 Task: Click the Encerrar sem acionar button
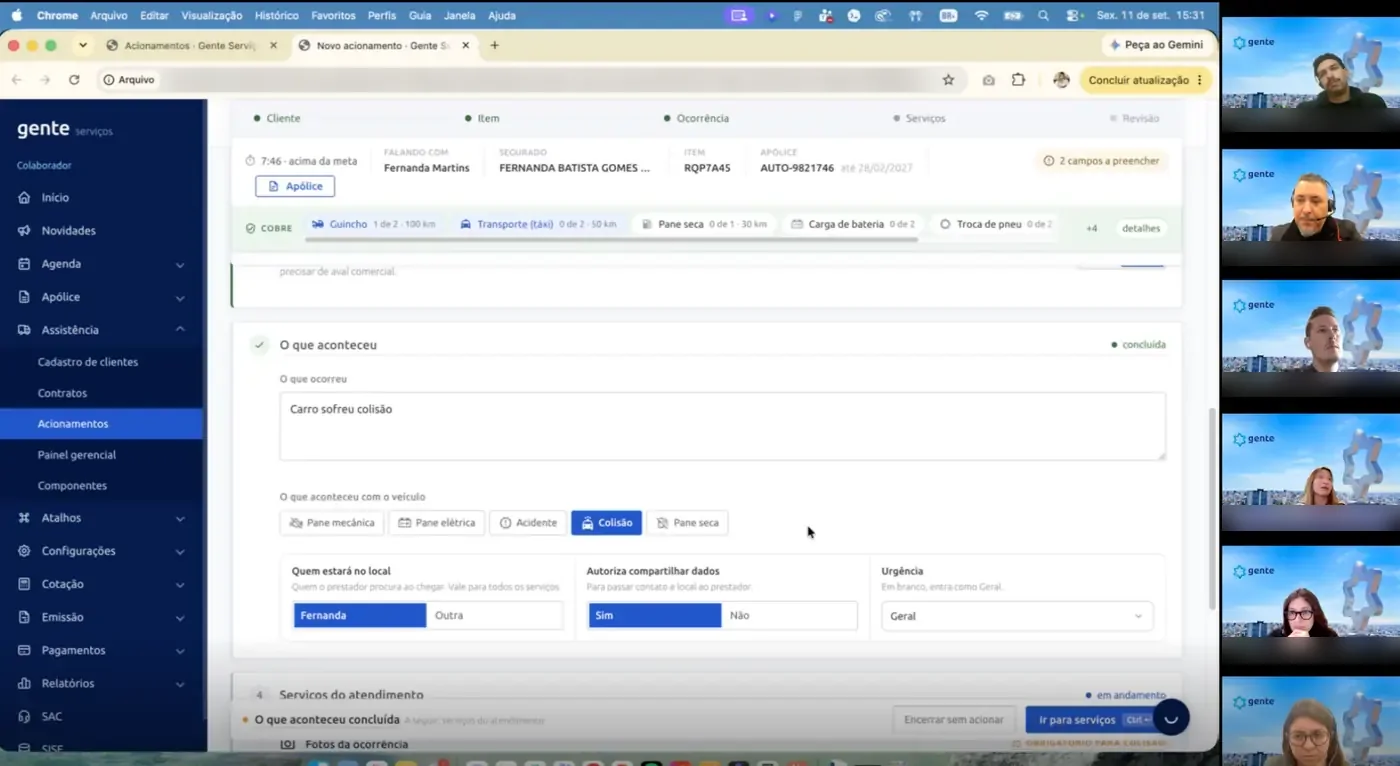[x=954, y=720]
